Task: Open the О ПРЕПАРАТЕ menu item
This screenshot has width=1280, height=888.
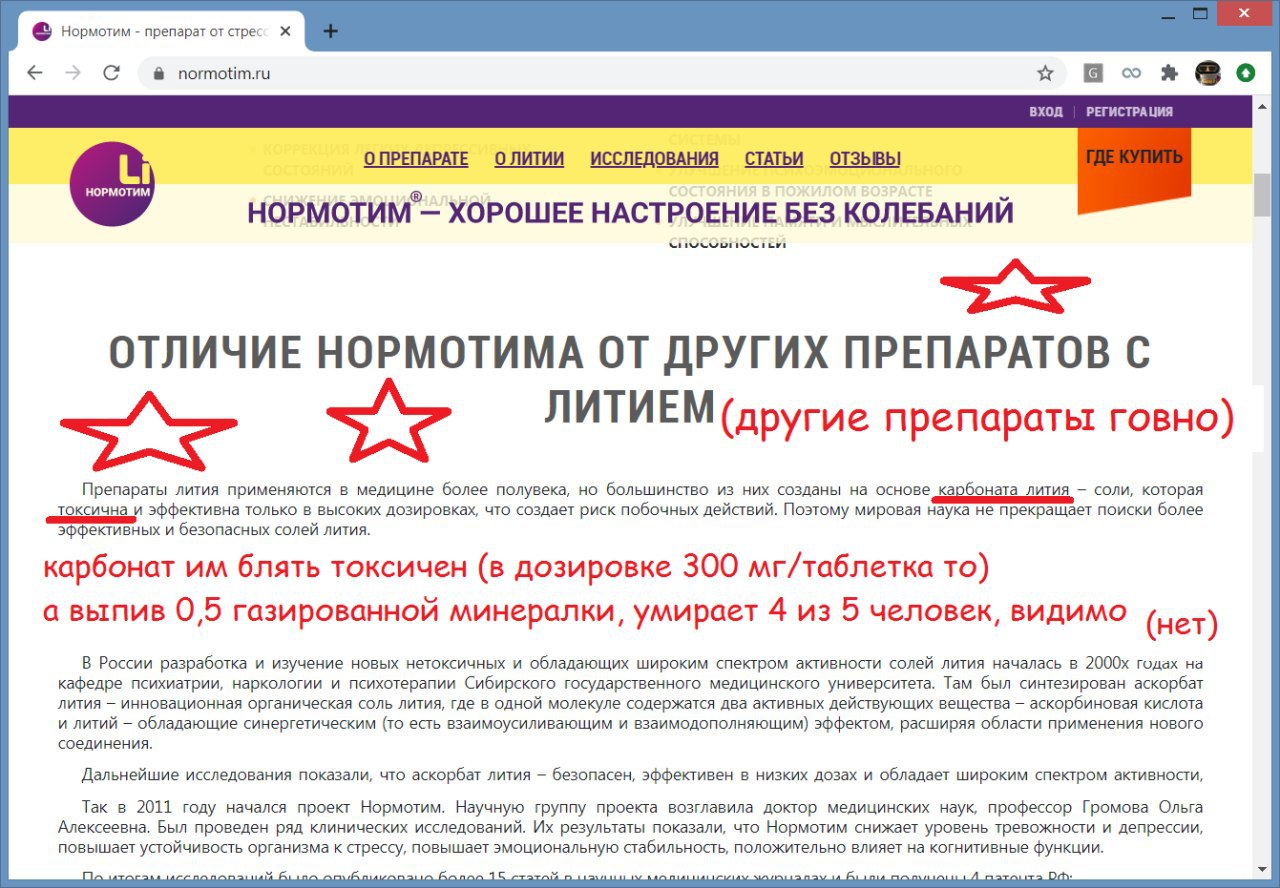Action: (416, 159)
